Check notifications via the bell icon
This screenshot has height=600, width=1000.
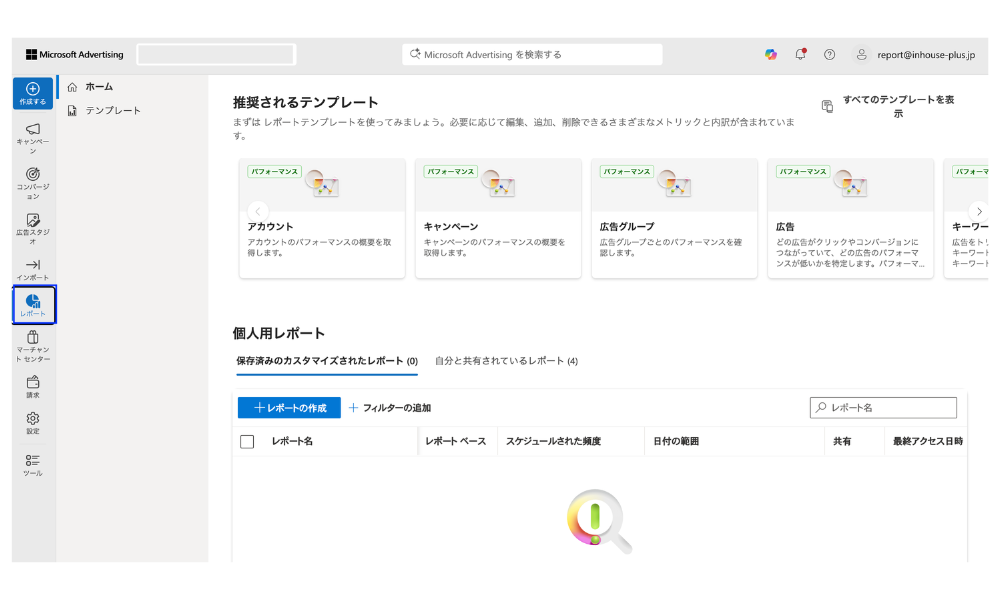[800, 54]
